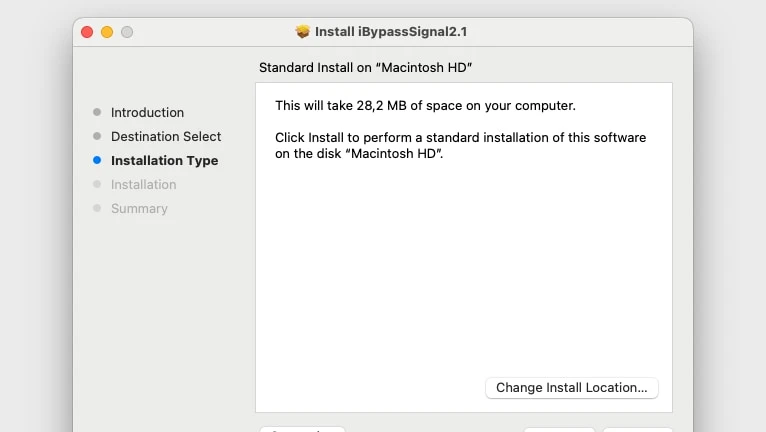Click the Change Install Location button

tap(572, 388)
